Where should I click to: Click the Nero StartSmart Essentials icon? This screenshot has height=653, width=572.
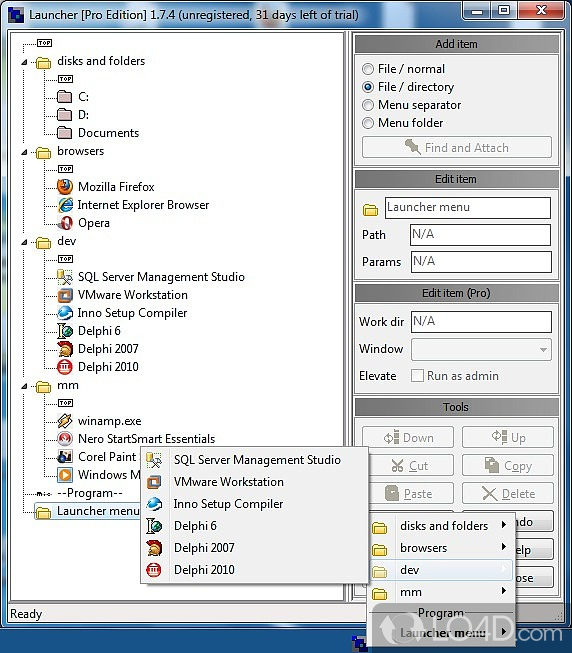point(65,439)
